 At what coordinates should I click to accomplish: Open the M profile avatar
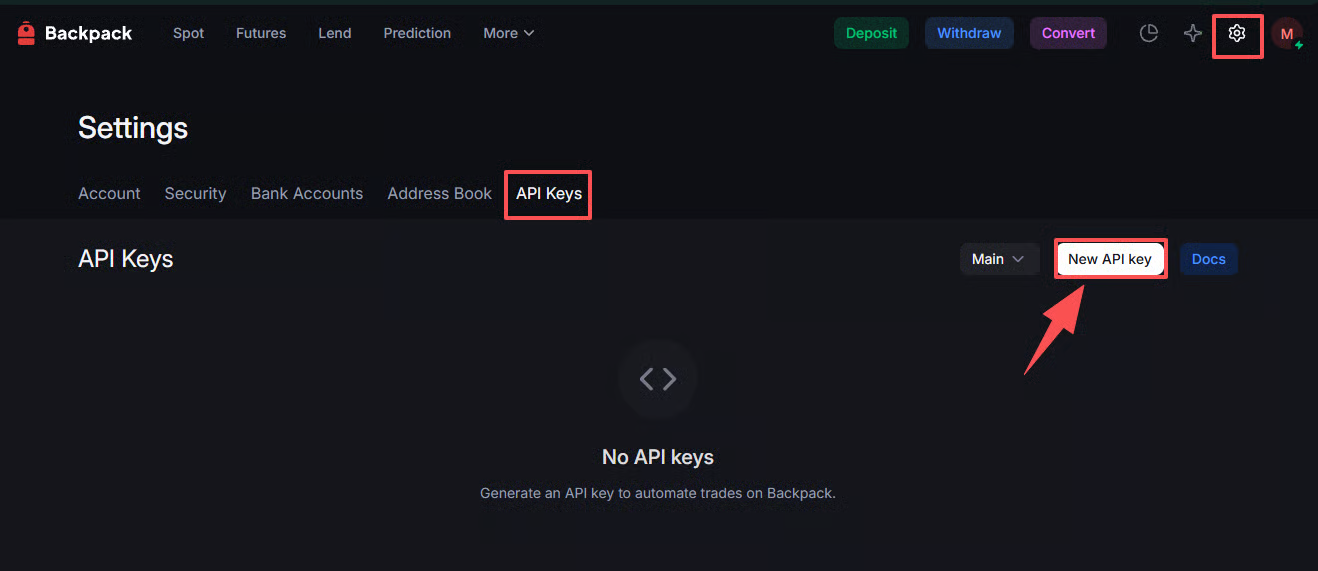click(1286, 34)
